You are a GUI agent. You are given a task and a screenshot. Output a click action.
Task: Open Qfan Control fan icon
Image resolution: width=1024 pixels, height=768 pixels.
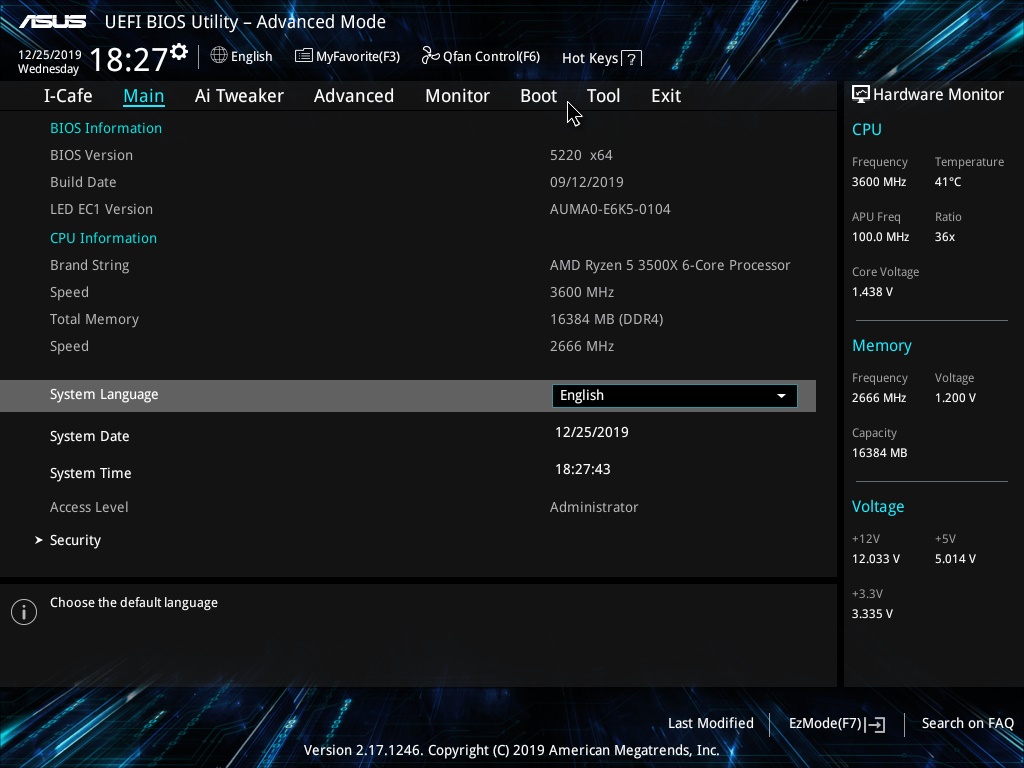(430, 56)
